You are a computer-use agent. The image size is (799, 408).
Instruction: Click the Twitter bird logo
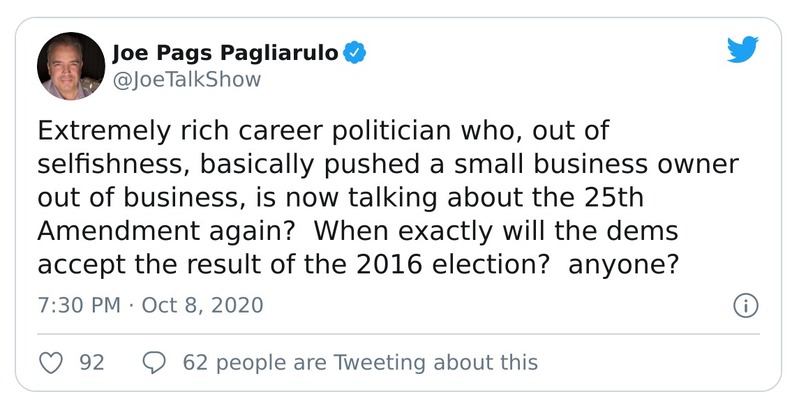coord(742,49)
